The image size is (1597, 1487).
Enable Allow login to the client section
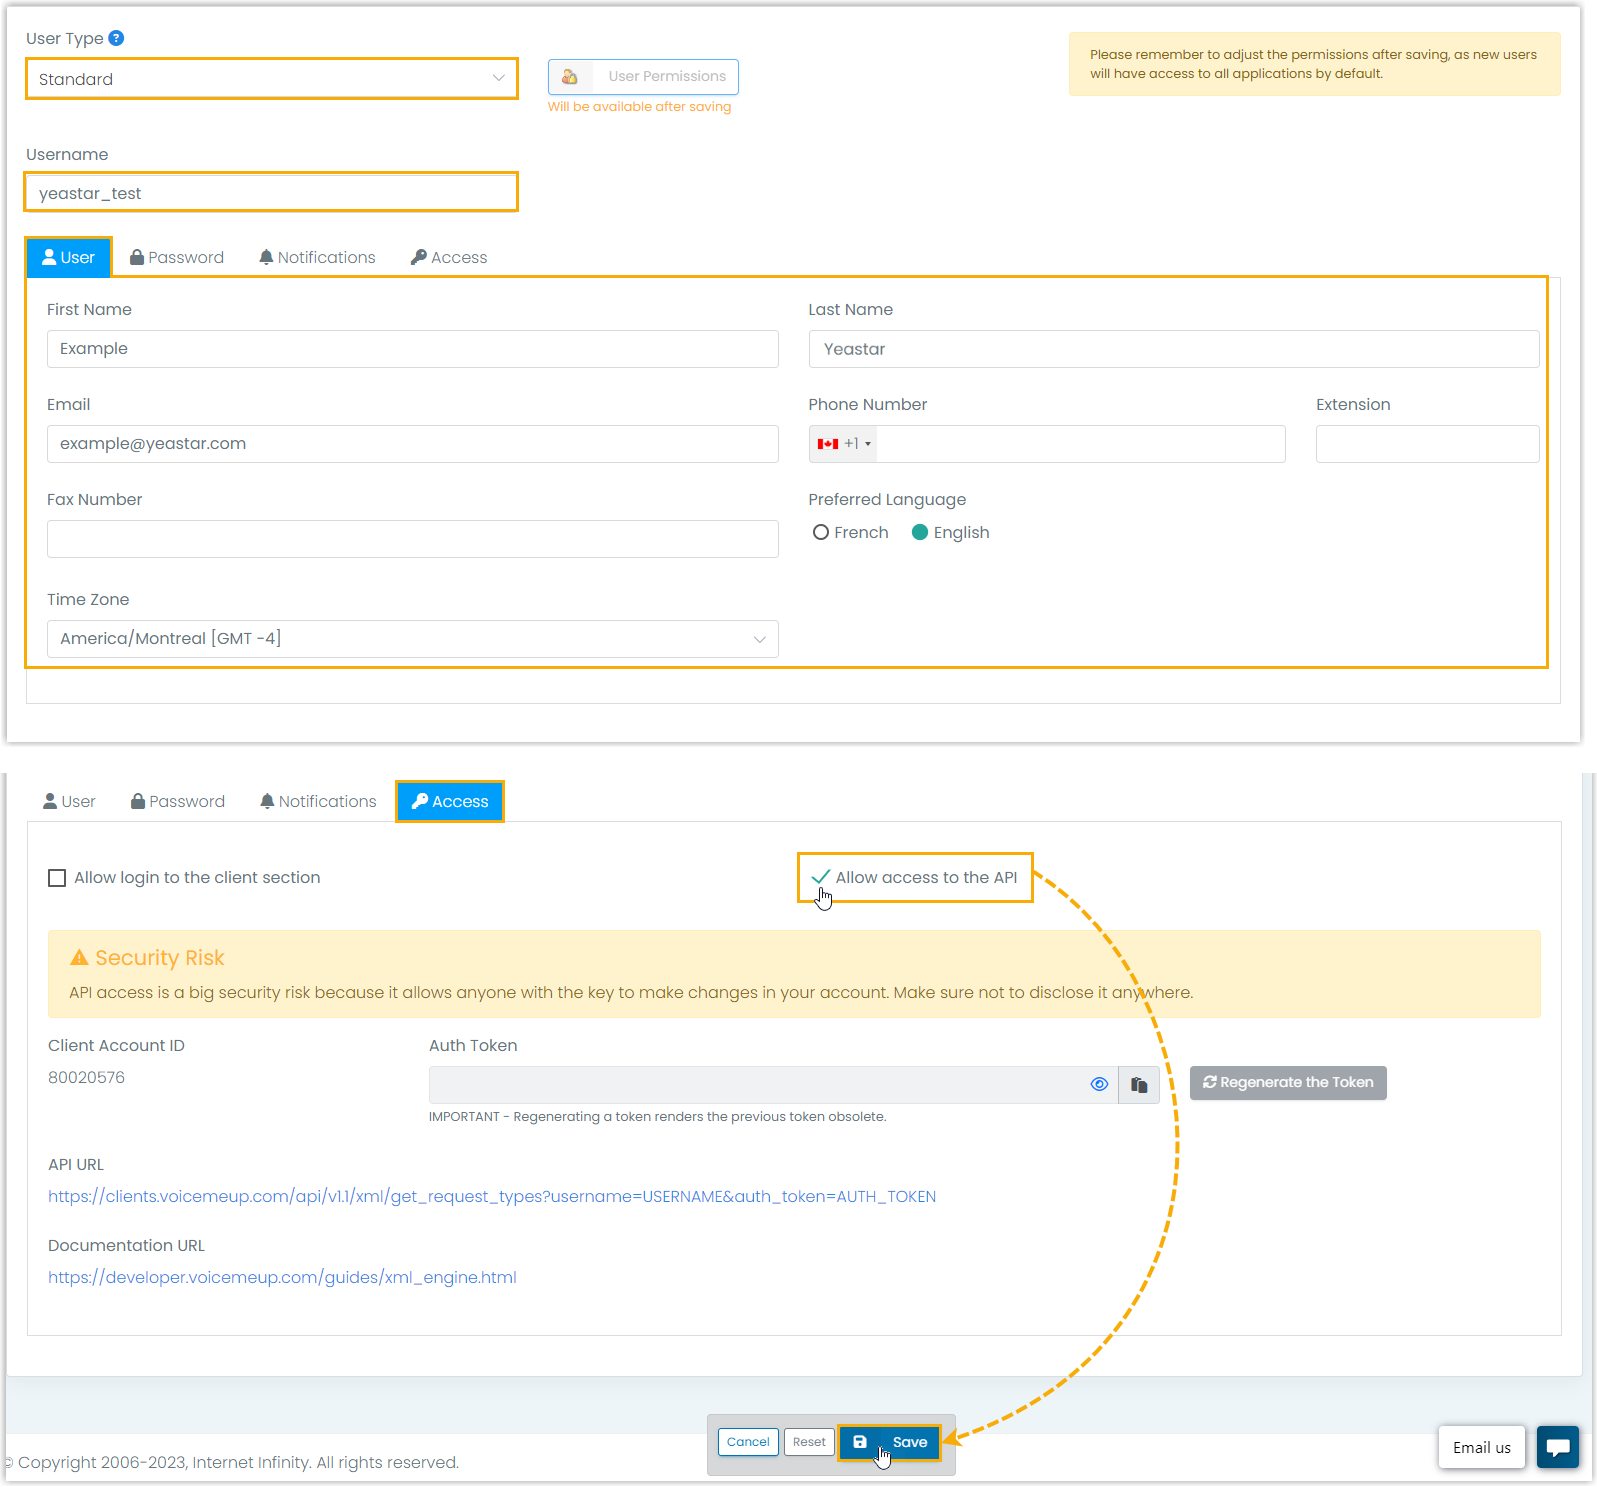click(x=57, y=878)
